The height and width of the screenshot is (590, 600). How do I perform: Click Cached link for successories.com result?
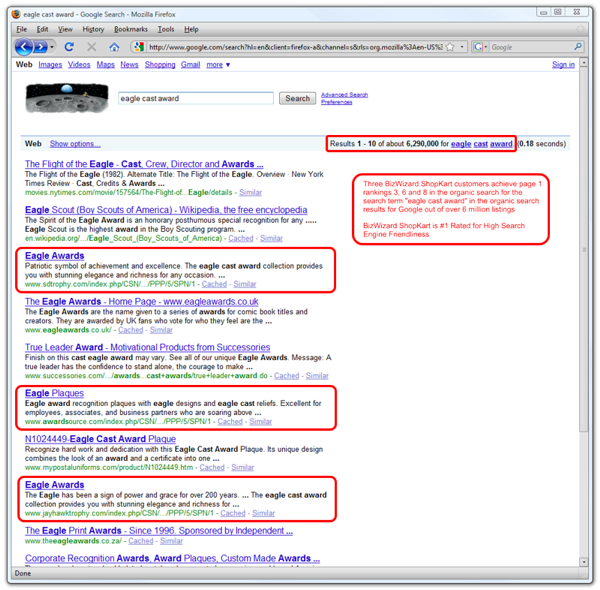coord(287,376)
